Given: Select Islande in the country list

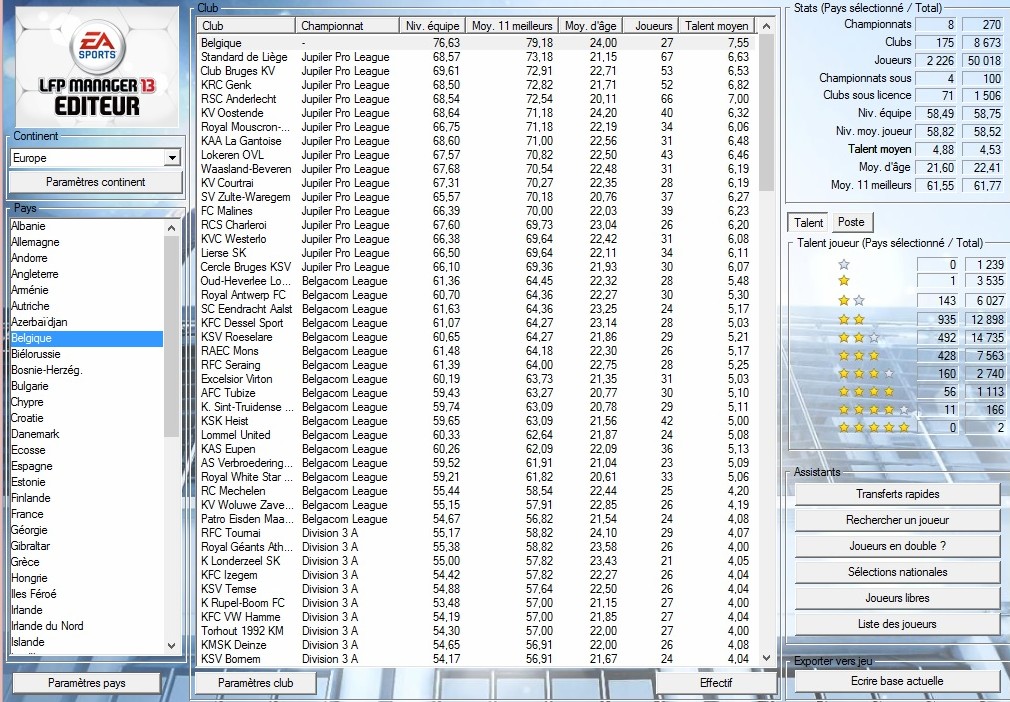Looking at the screenshot, I should (86, 642).
